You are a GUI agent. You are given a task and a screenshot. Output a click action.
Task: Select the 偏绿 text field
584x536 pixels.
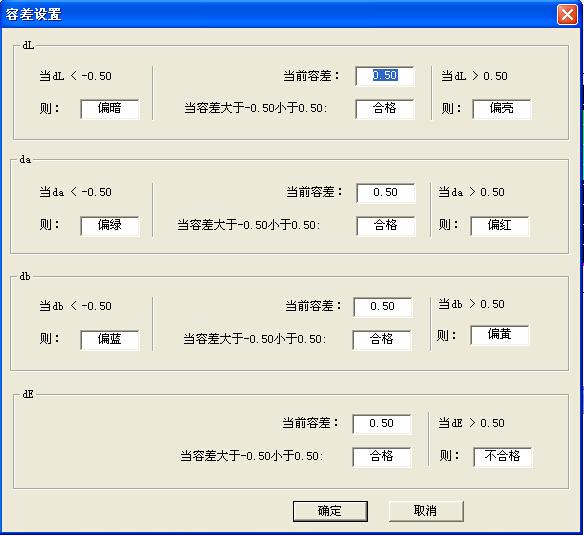tap(110, 226)
